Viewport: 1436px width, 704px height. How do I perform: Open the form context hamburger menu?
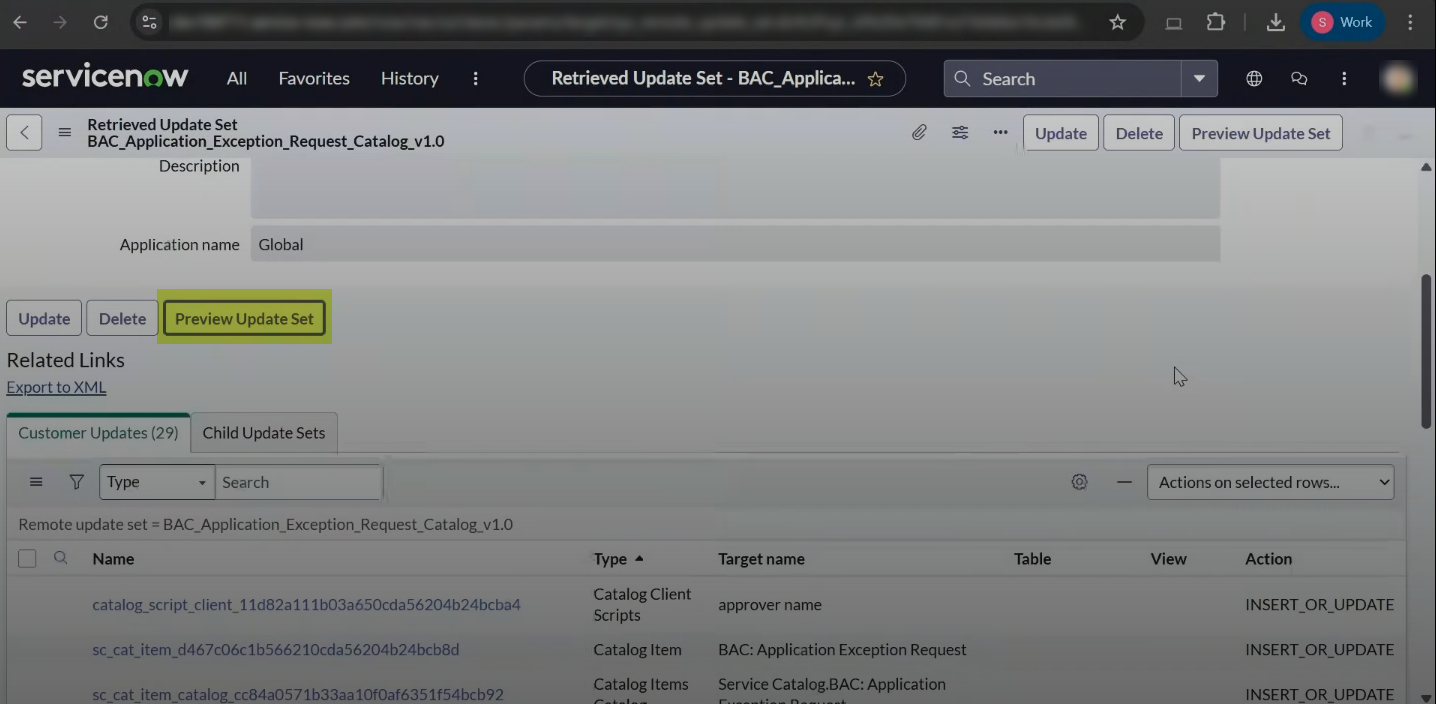[x=65, y=133]
